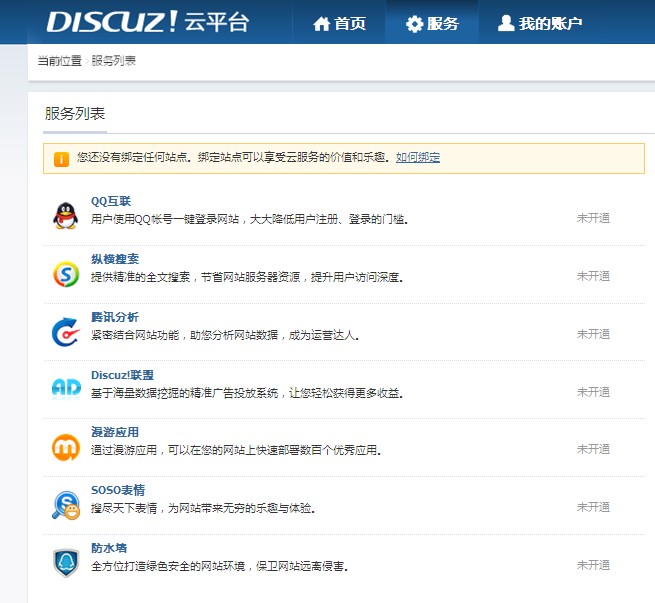Click the Discuz!联盟 AD icon

[66, 388]
